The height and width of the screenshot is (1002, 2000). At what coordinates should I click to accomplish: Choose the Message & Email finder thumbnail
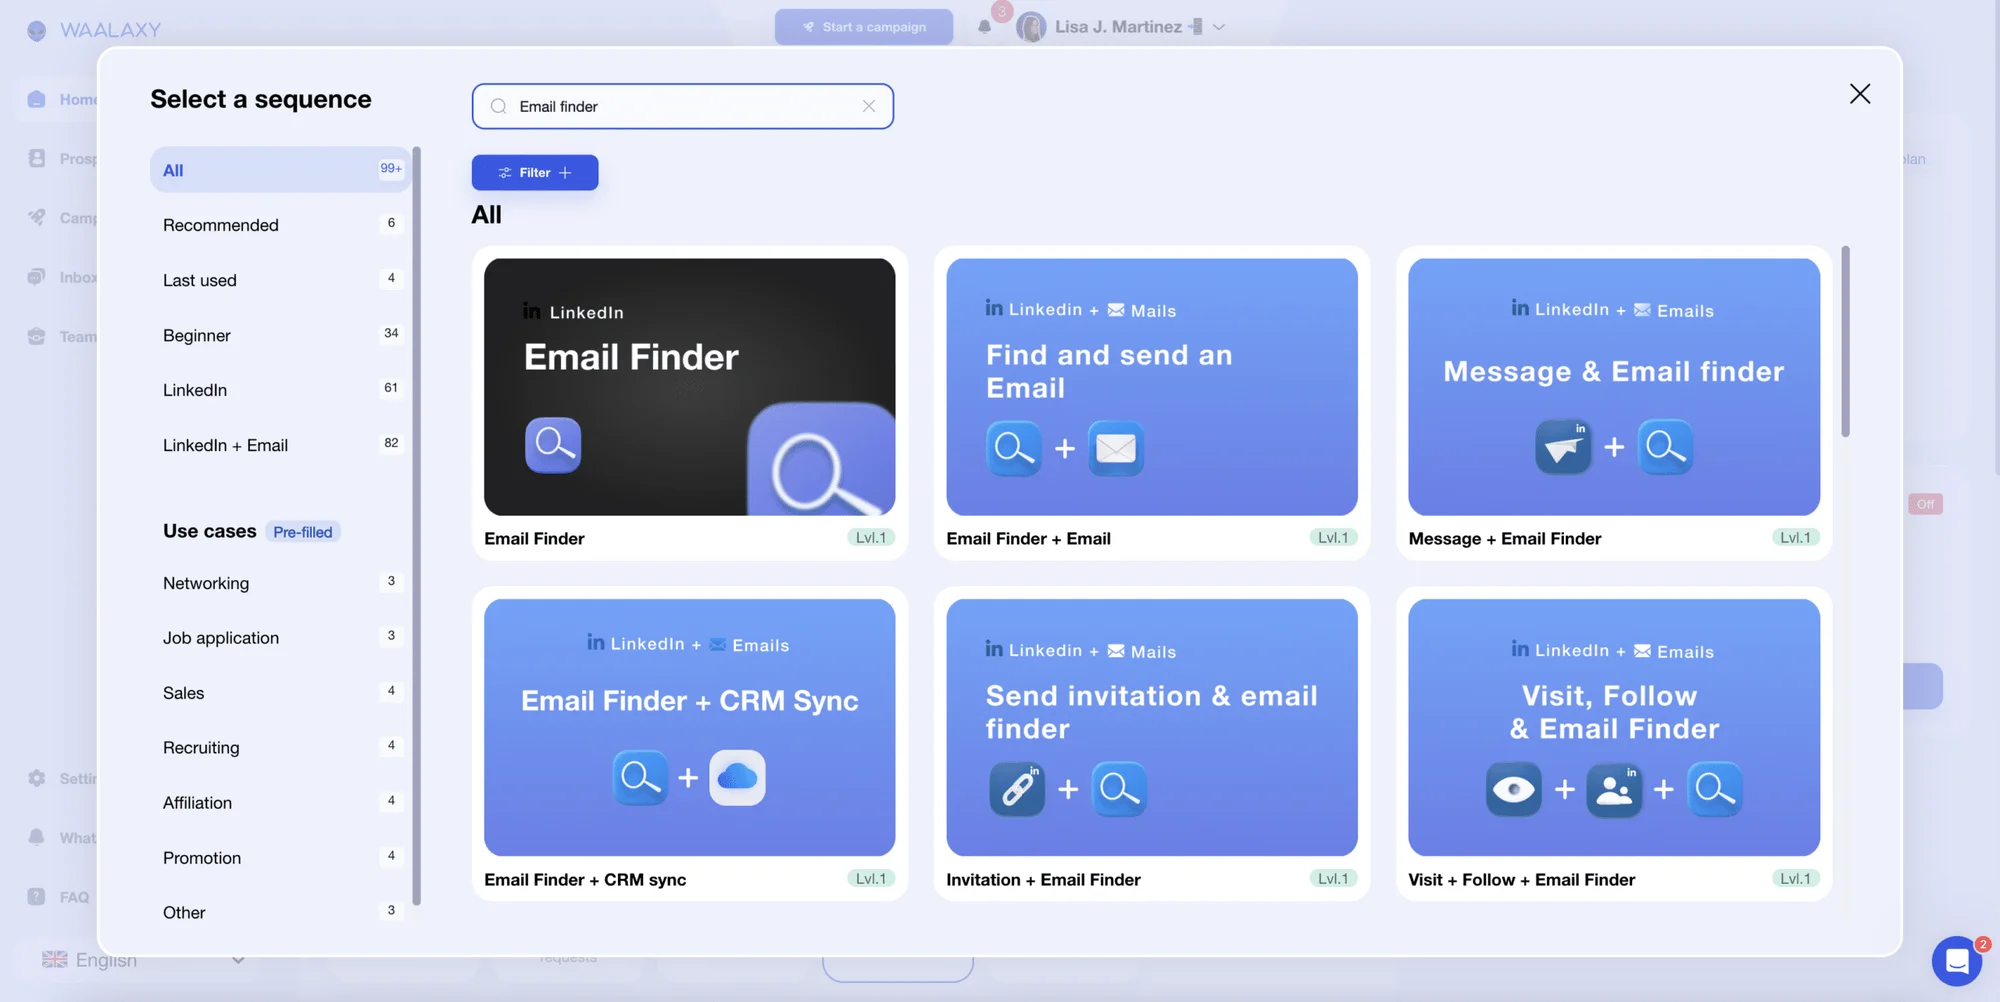(x=1614, y=387)
